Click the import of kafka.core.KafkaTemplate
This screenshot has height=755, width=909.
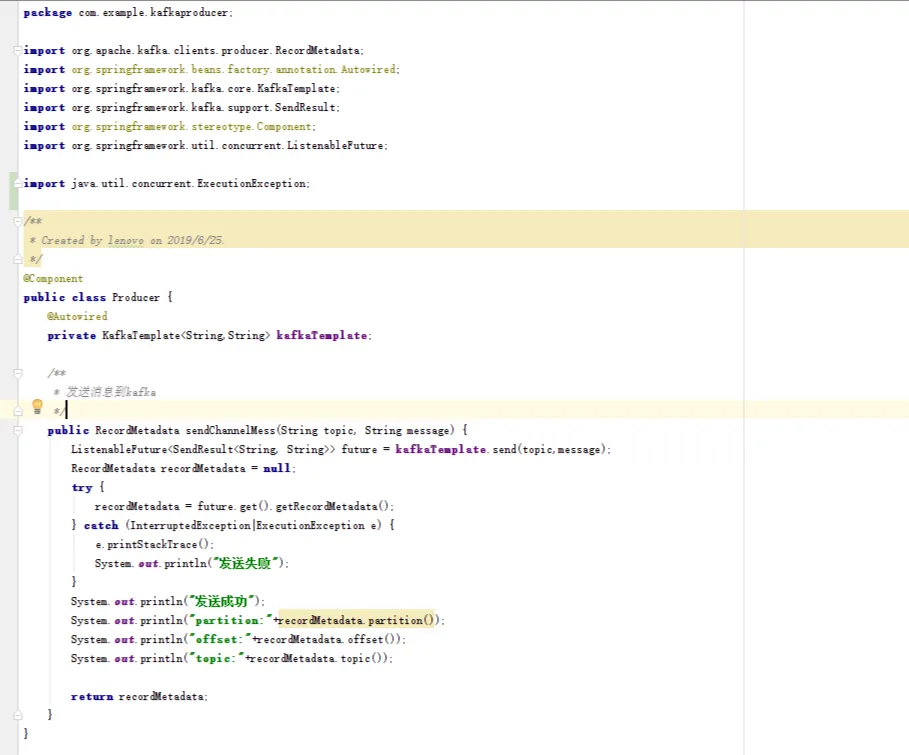coord(181,89)
